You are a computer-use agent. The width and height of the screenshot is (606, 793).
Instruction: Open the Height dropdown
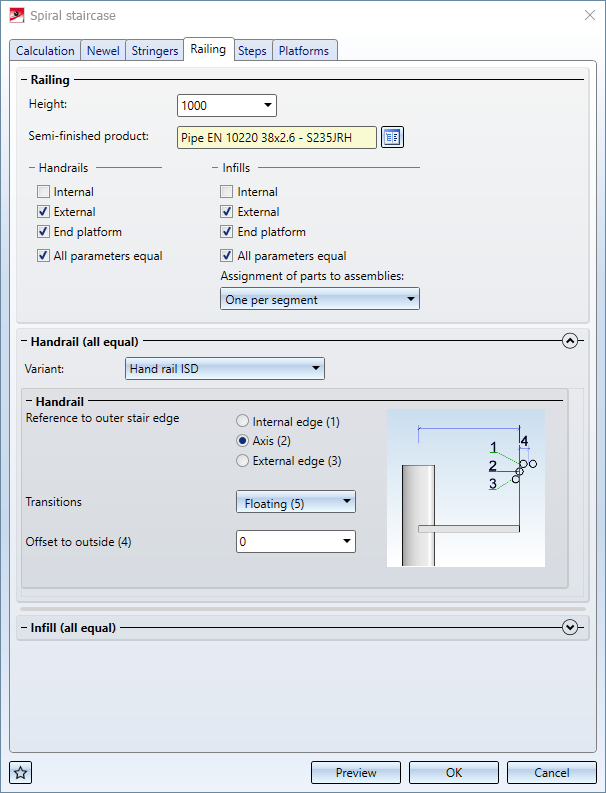click(x=268, y=106)
